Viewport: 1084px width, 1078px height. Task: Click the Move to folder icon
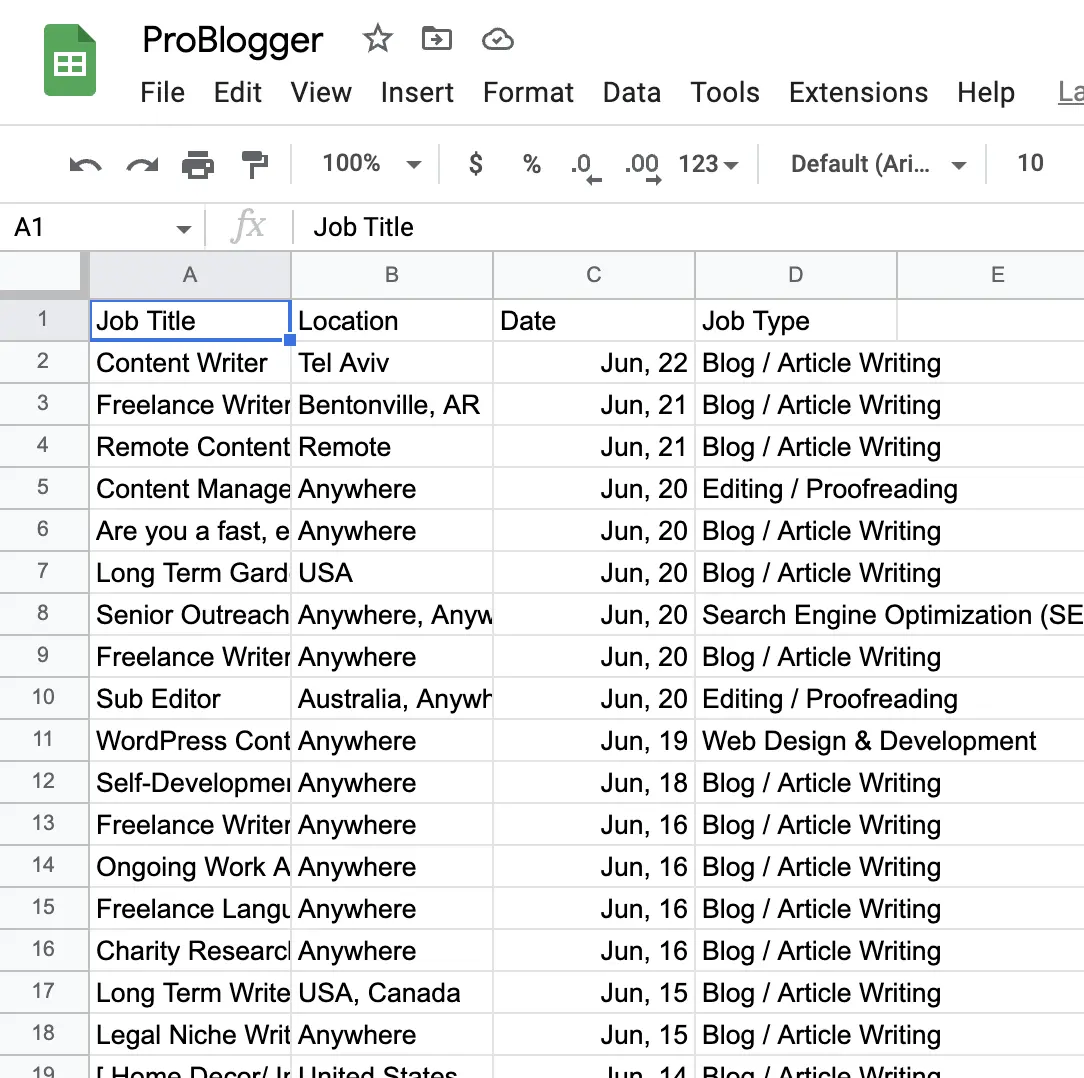pyautogui.click(x=437, y=39)
